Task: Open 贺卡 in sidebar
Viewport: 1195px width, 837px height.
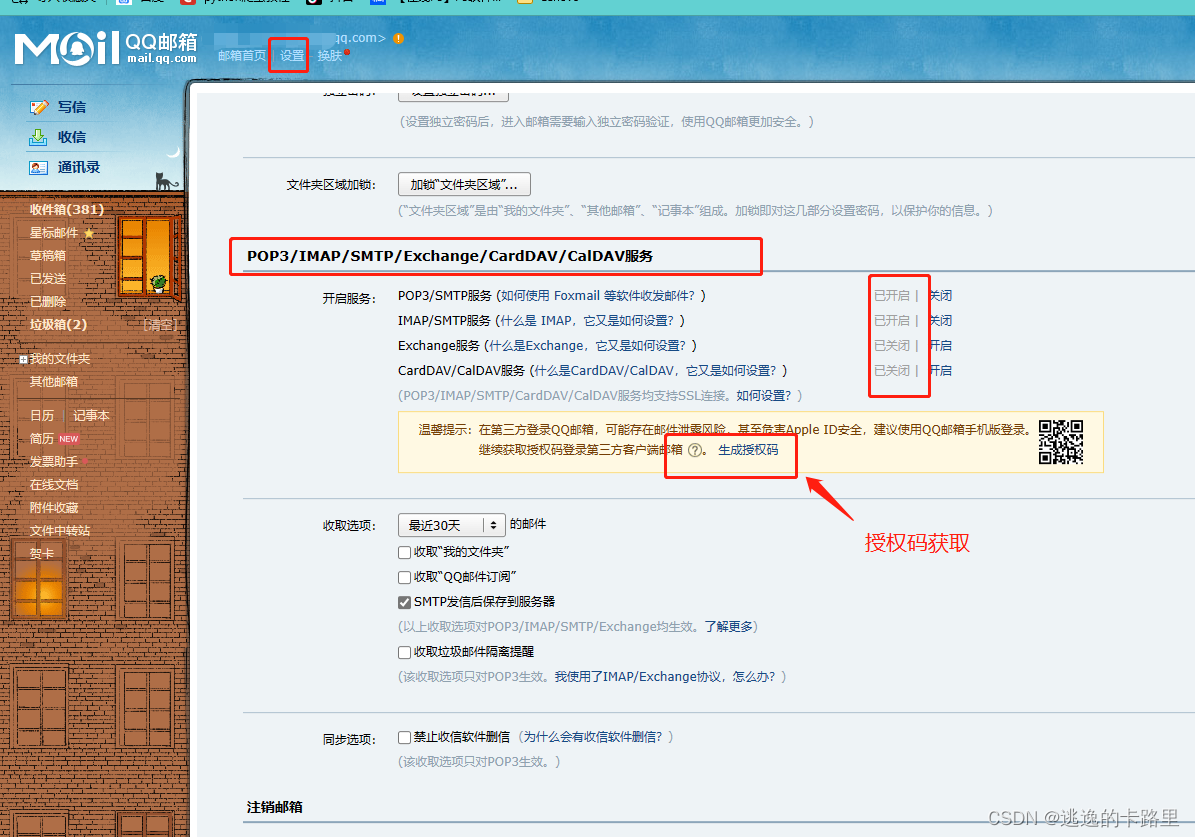Action: pyautogui.click(x=42, y=554)
